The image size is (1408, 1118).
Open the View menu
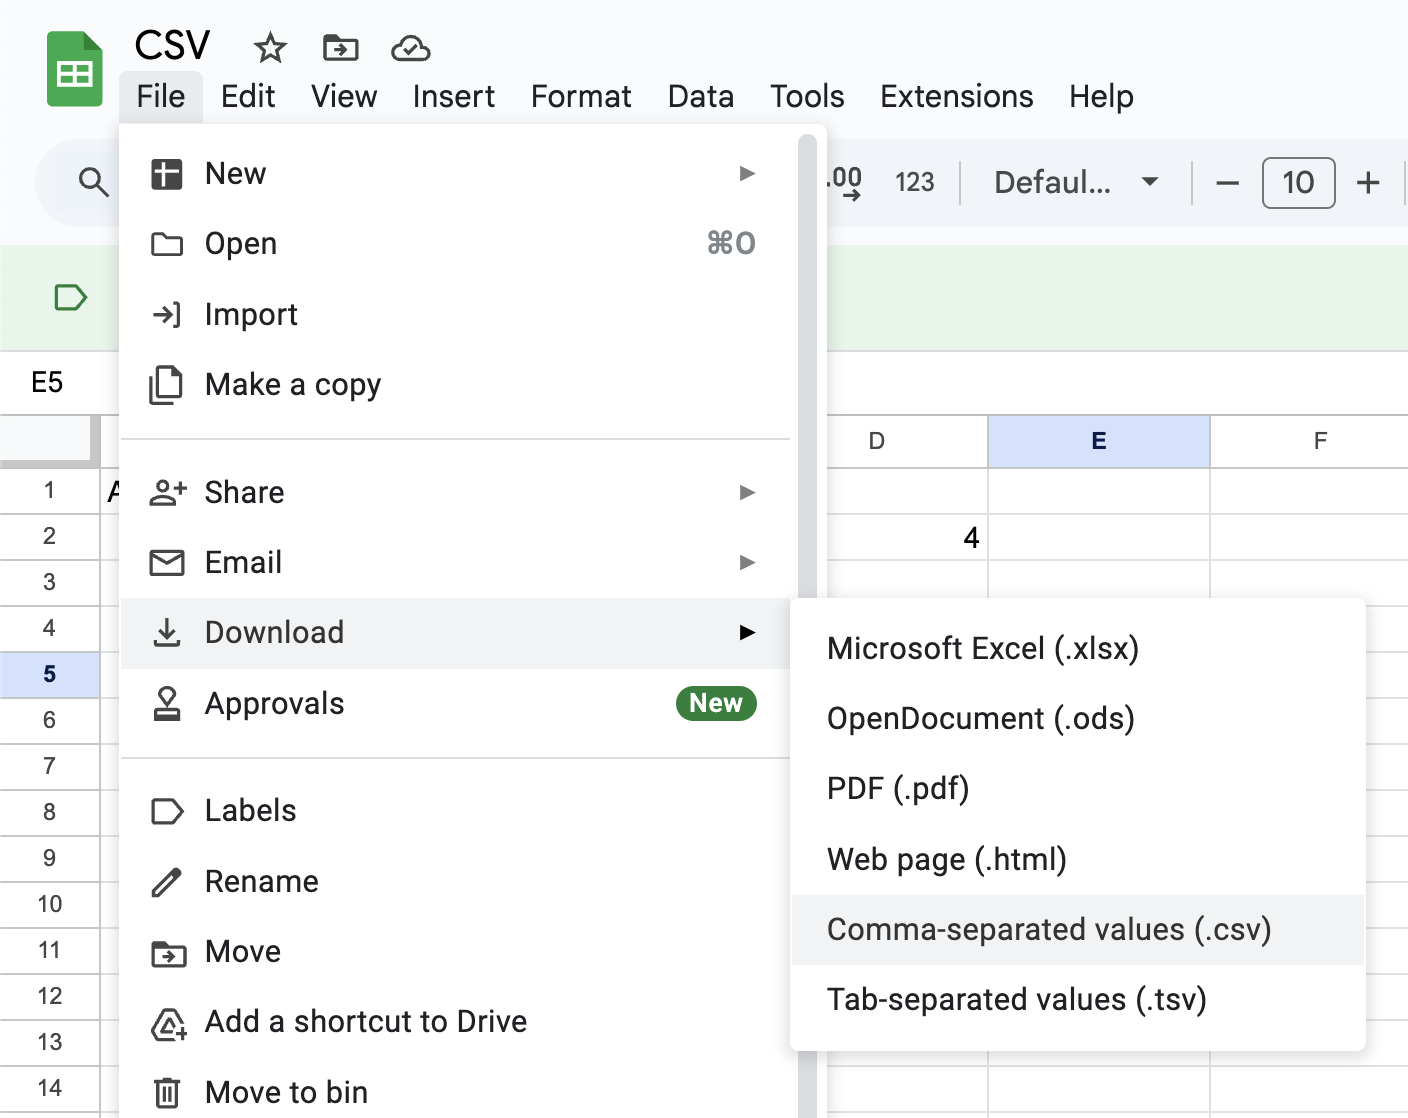pyautogui.click(x=344, y=96)
